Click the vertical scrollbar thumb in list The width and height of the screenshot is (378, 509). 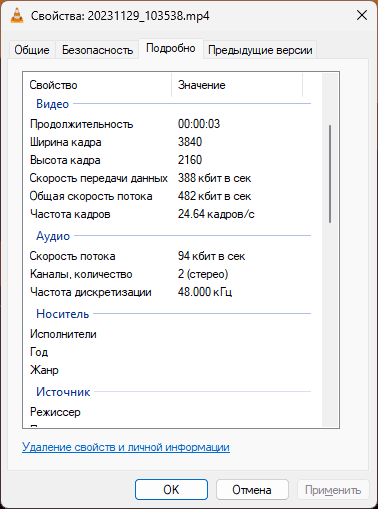point(330,174)
